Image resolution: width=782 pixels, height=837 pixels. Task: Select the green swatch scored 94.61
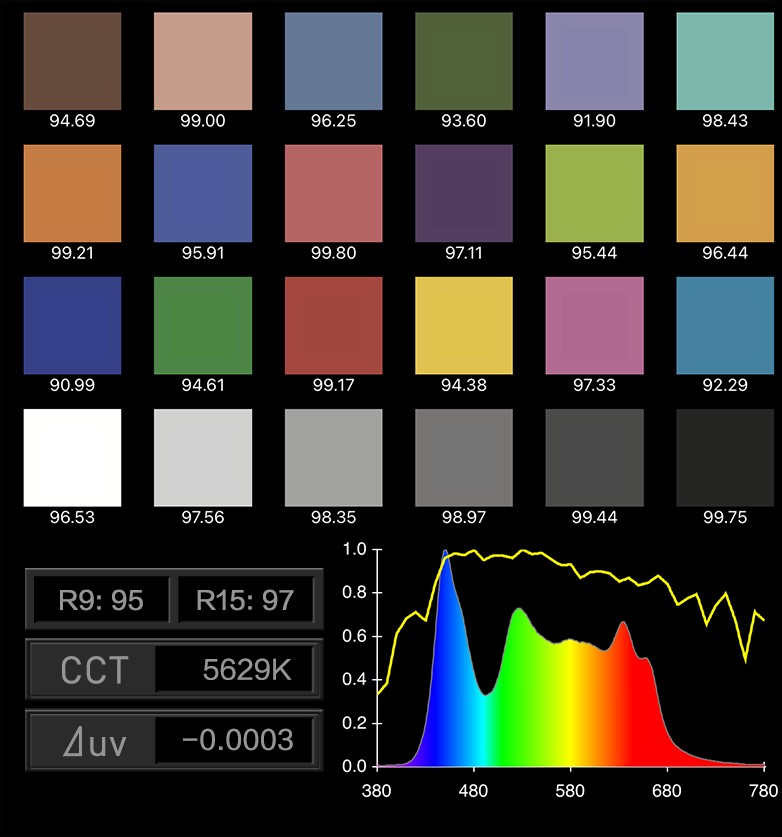pyautogui.click(x=203, y=326)
